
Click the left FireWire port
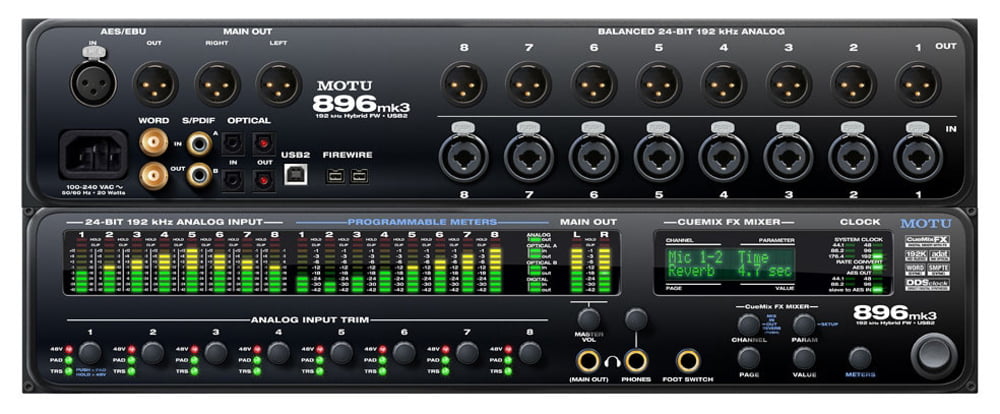[335, 175]
